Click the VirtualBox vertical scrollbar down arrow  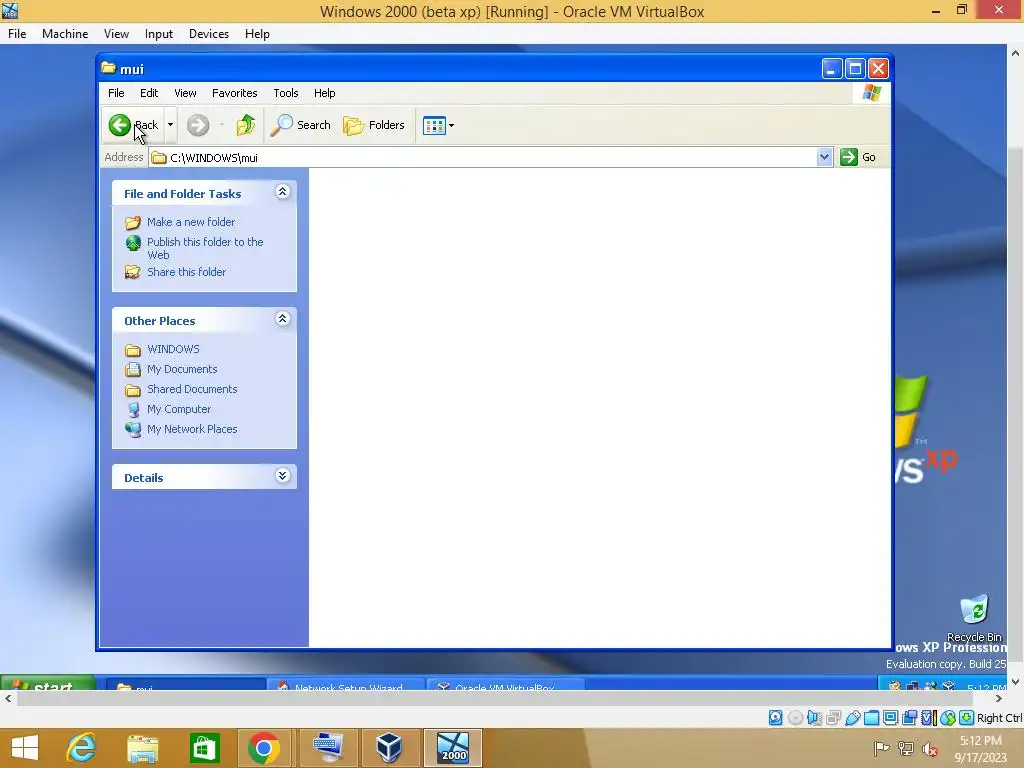click(x=1015, y=682)
